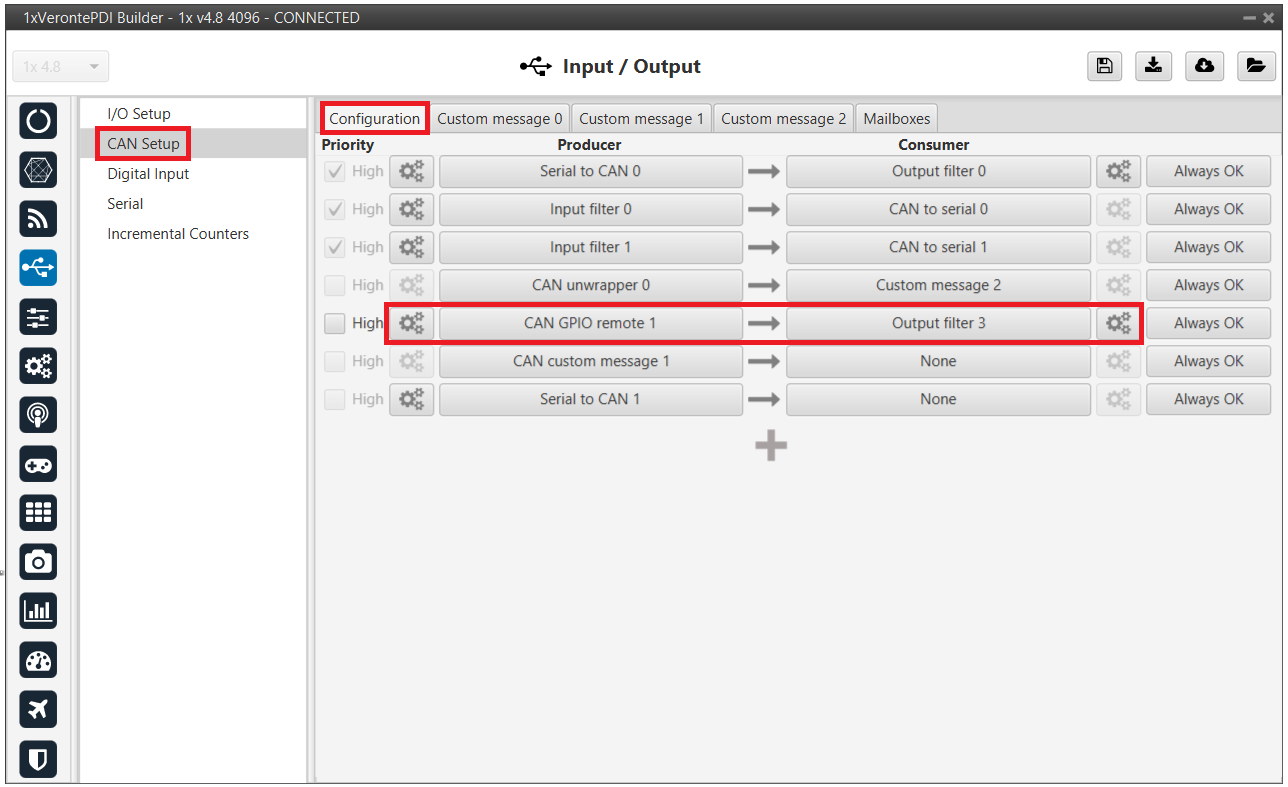This screenshot has height=787, width=1288.
Task: Click the Serial to CAN 0 producer button
Action: (591, 171)
